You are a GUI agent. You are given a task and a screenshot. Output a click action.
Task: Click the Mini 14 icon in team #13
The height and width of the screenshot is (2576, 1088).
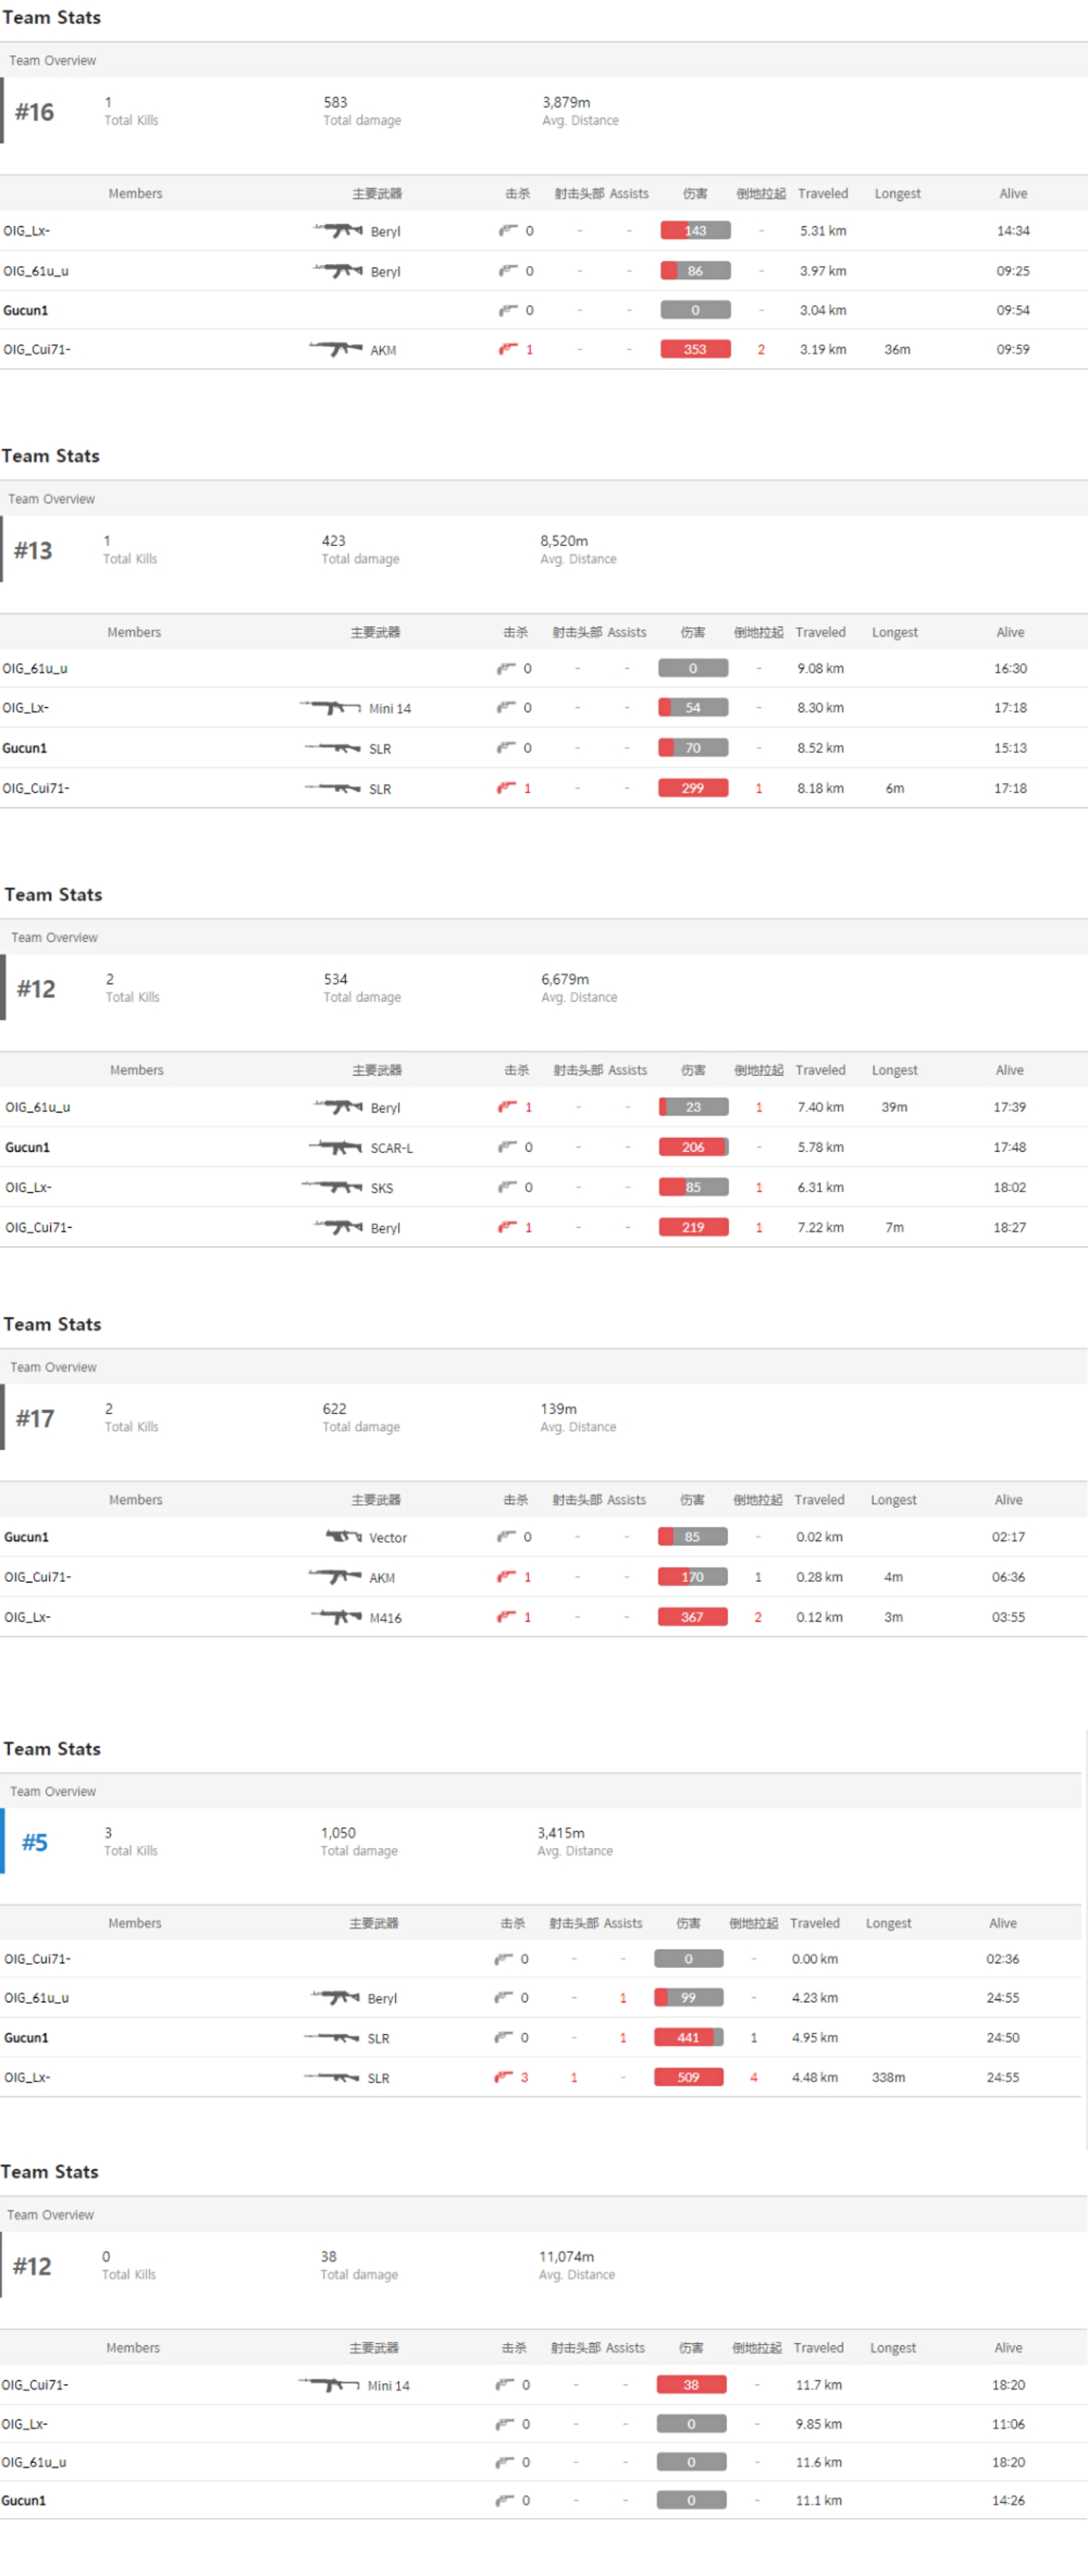point(330,707)
